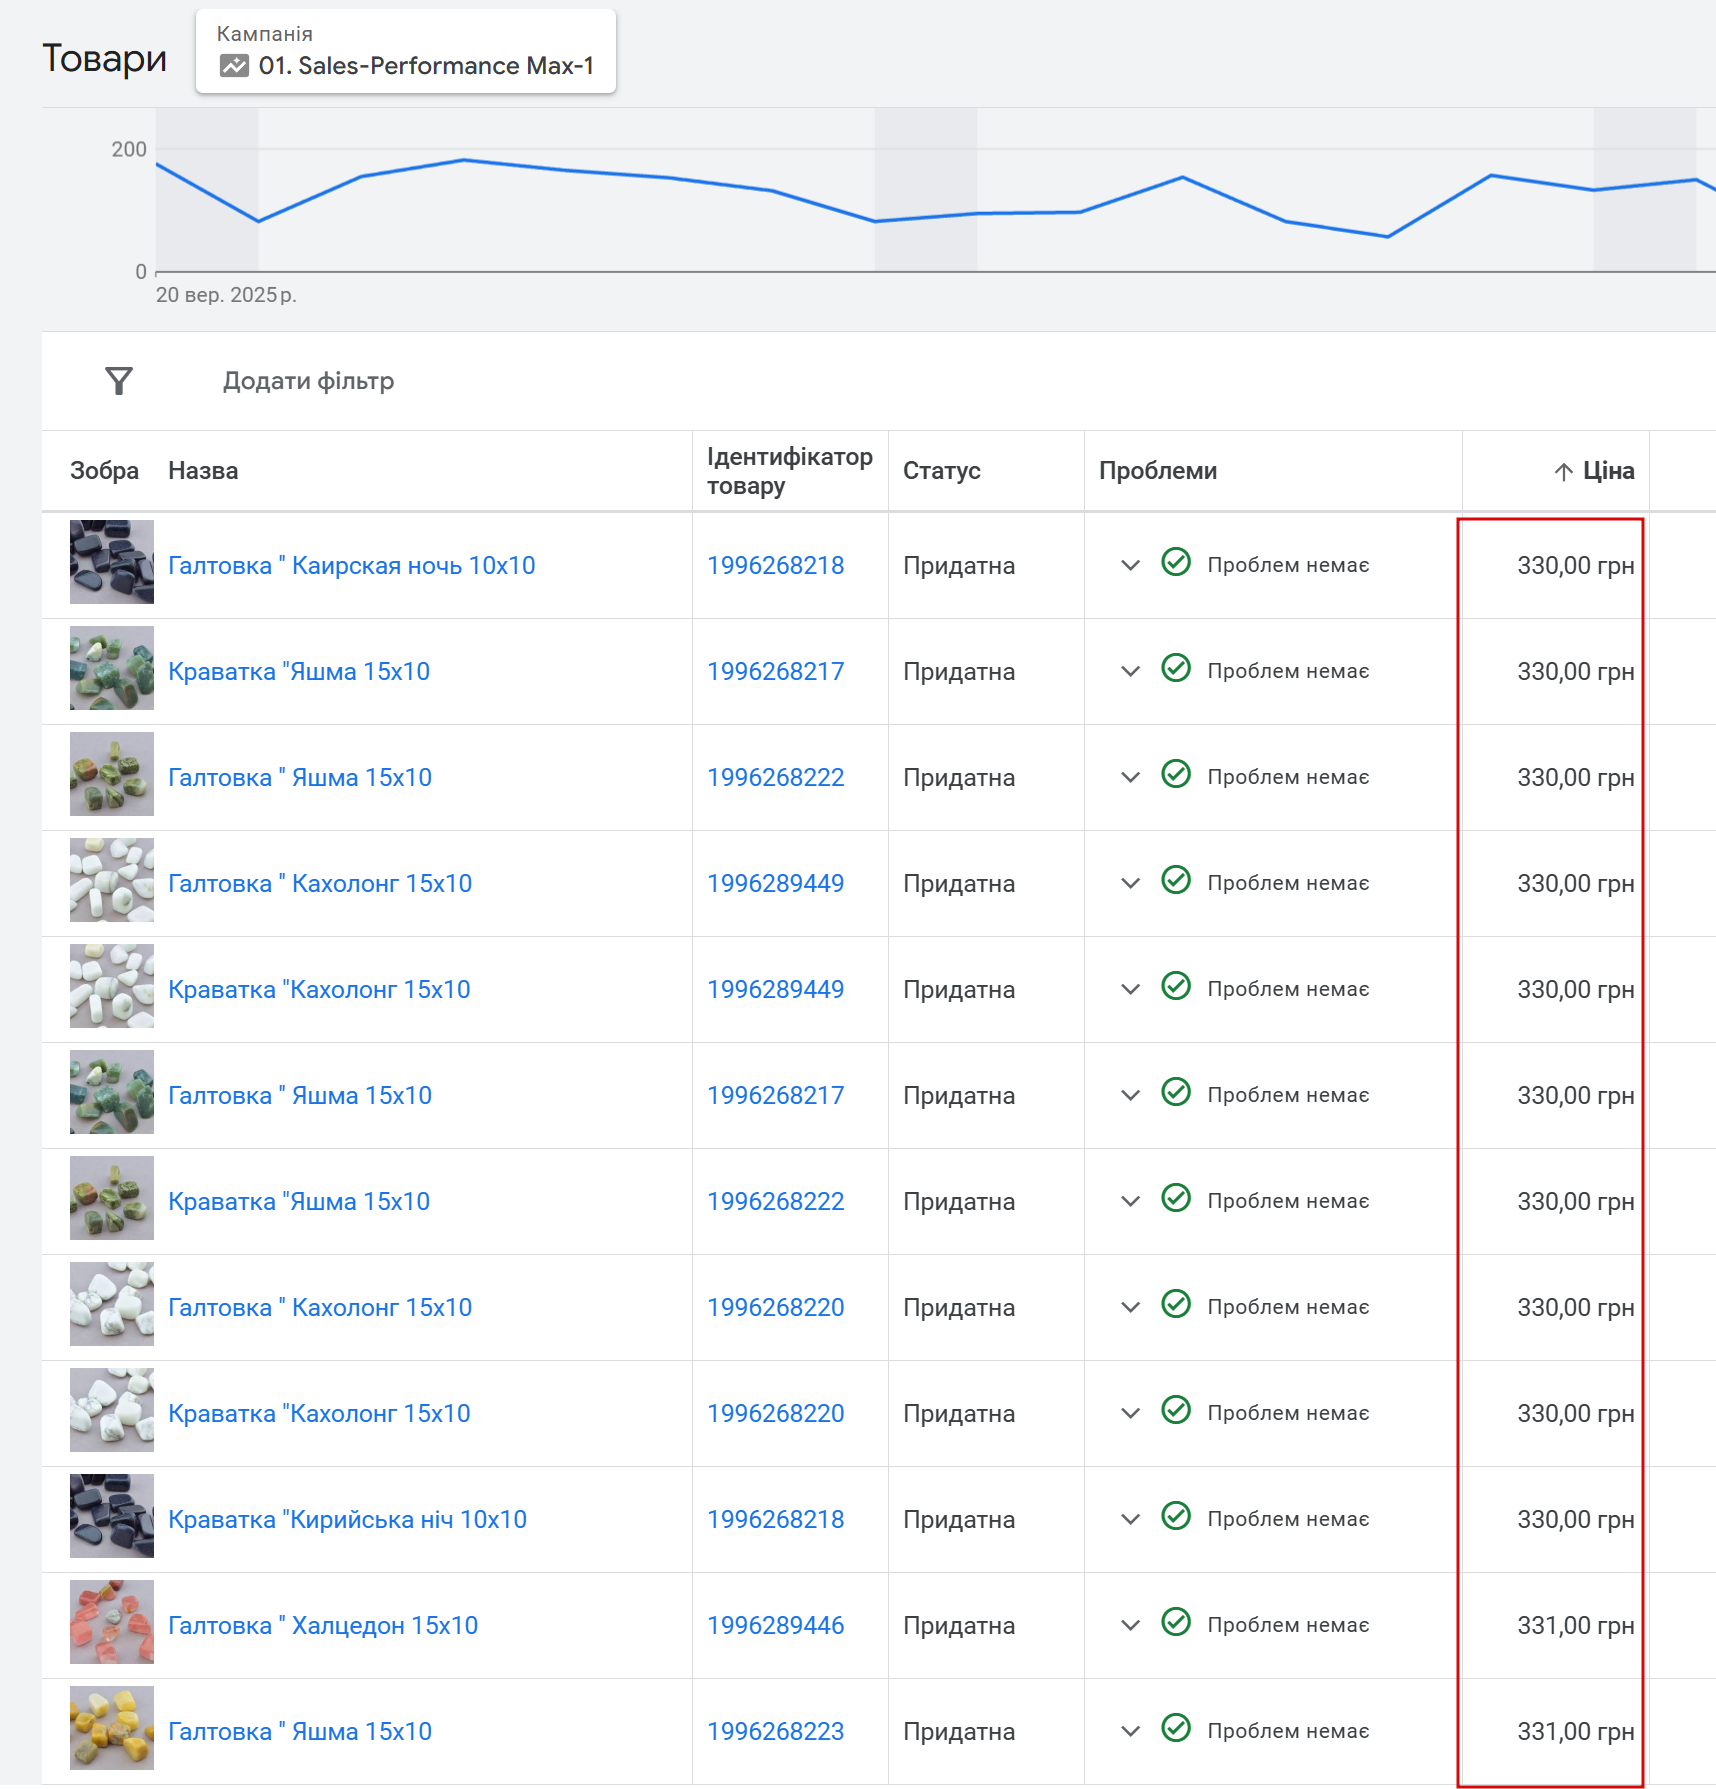This screenshot has width=1716, height=1789.
Task: Open product Галтовка Каирская ночь 10x10
Action: click(352, 565)
